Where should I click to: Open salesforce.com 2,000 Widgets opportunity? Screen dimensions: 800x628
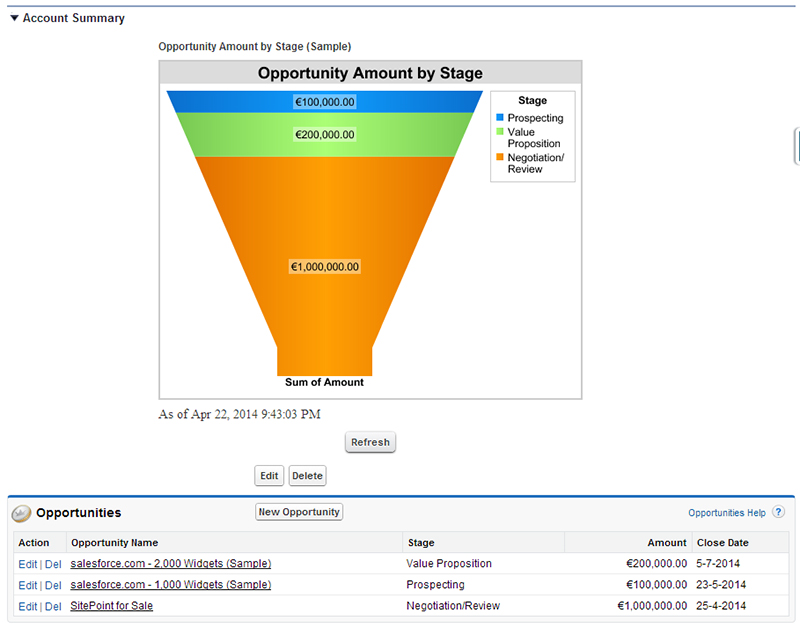(x=170, y=564)
